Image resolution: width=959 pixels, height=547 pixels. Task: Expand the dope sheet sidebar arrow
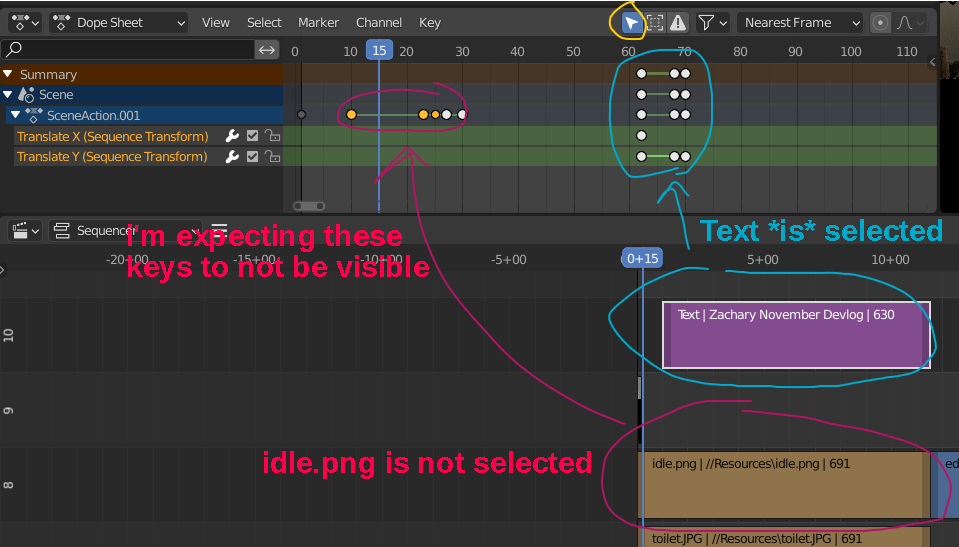[x=932, y=61]
